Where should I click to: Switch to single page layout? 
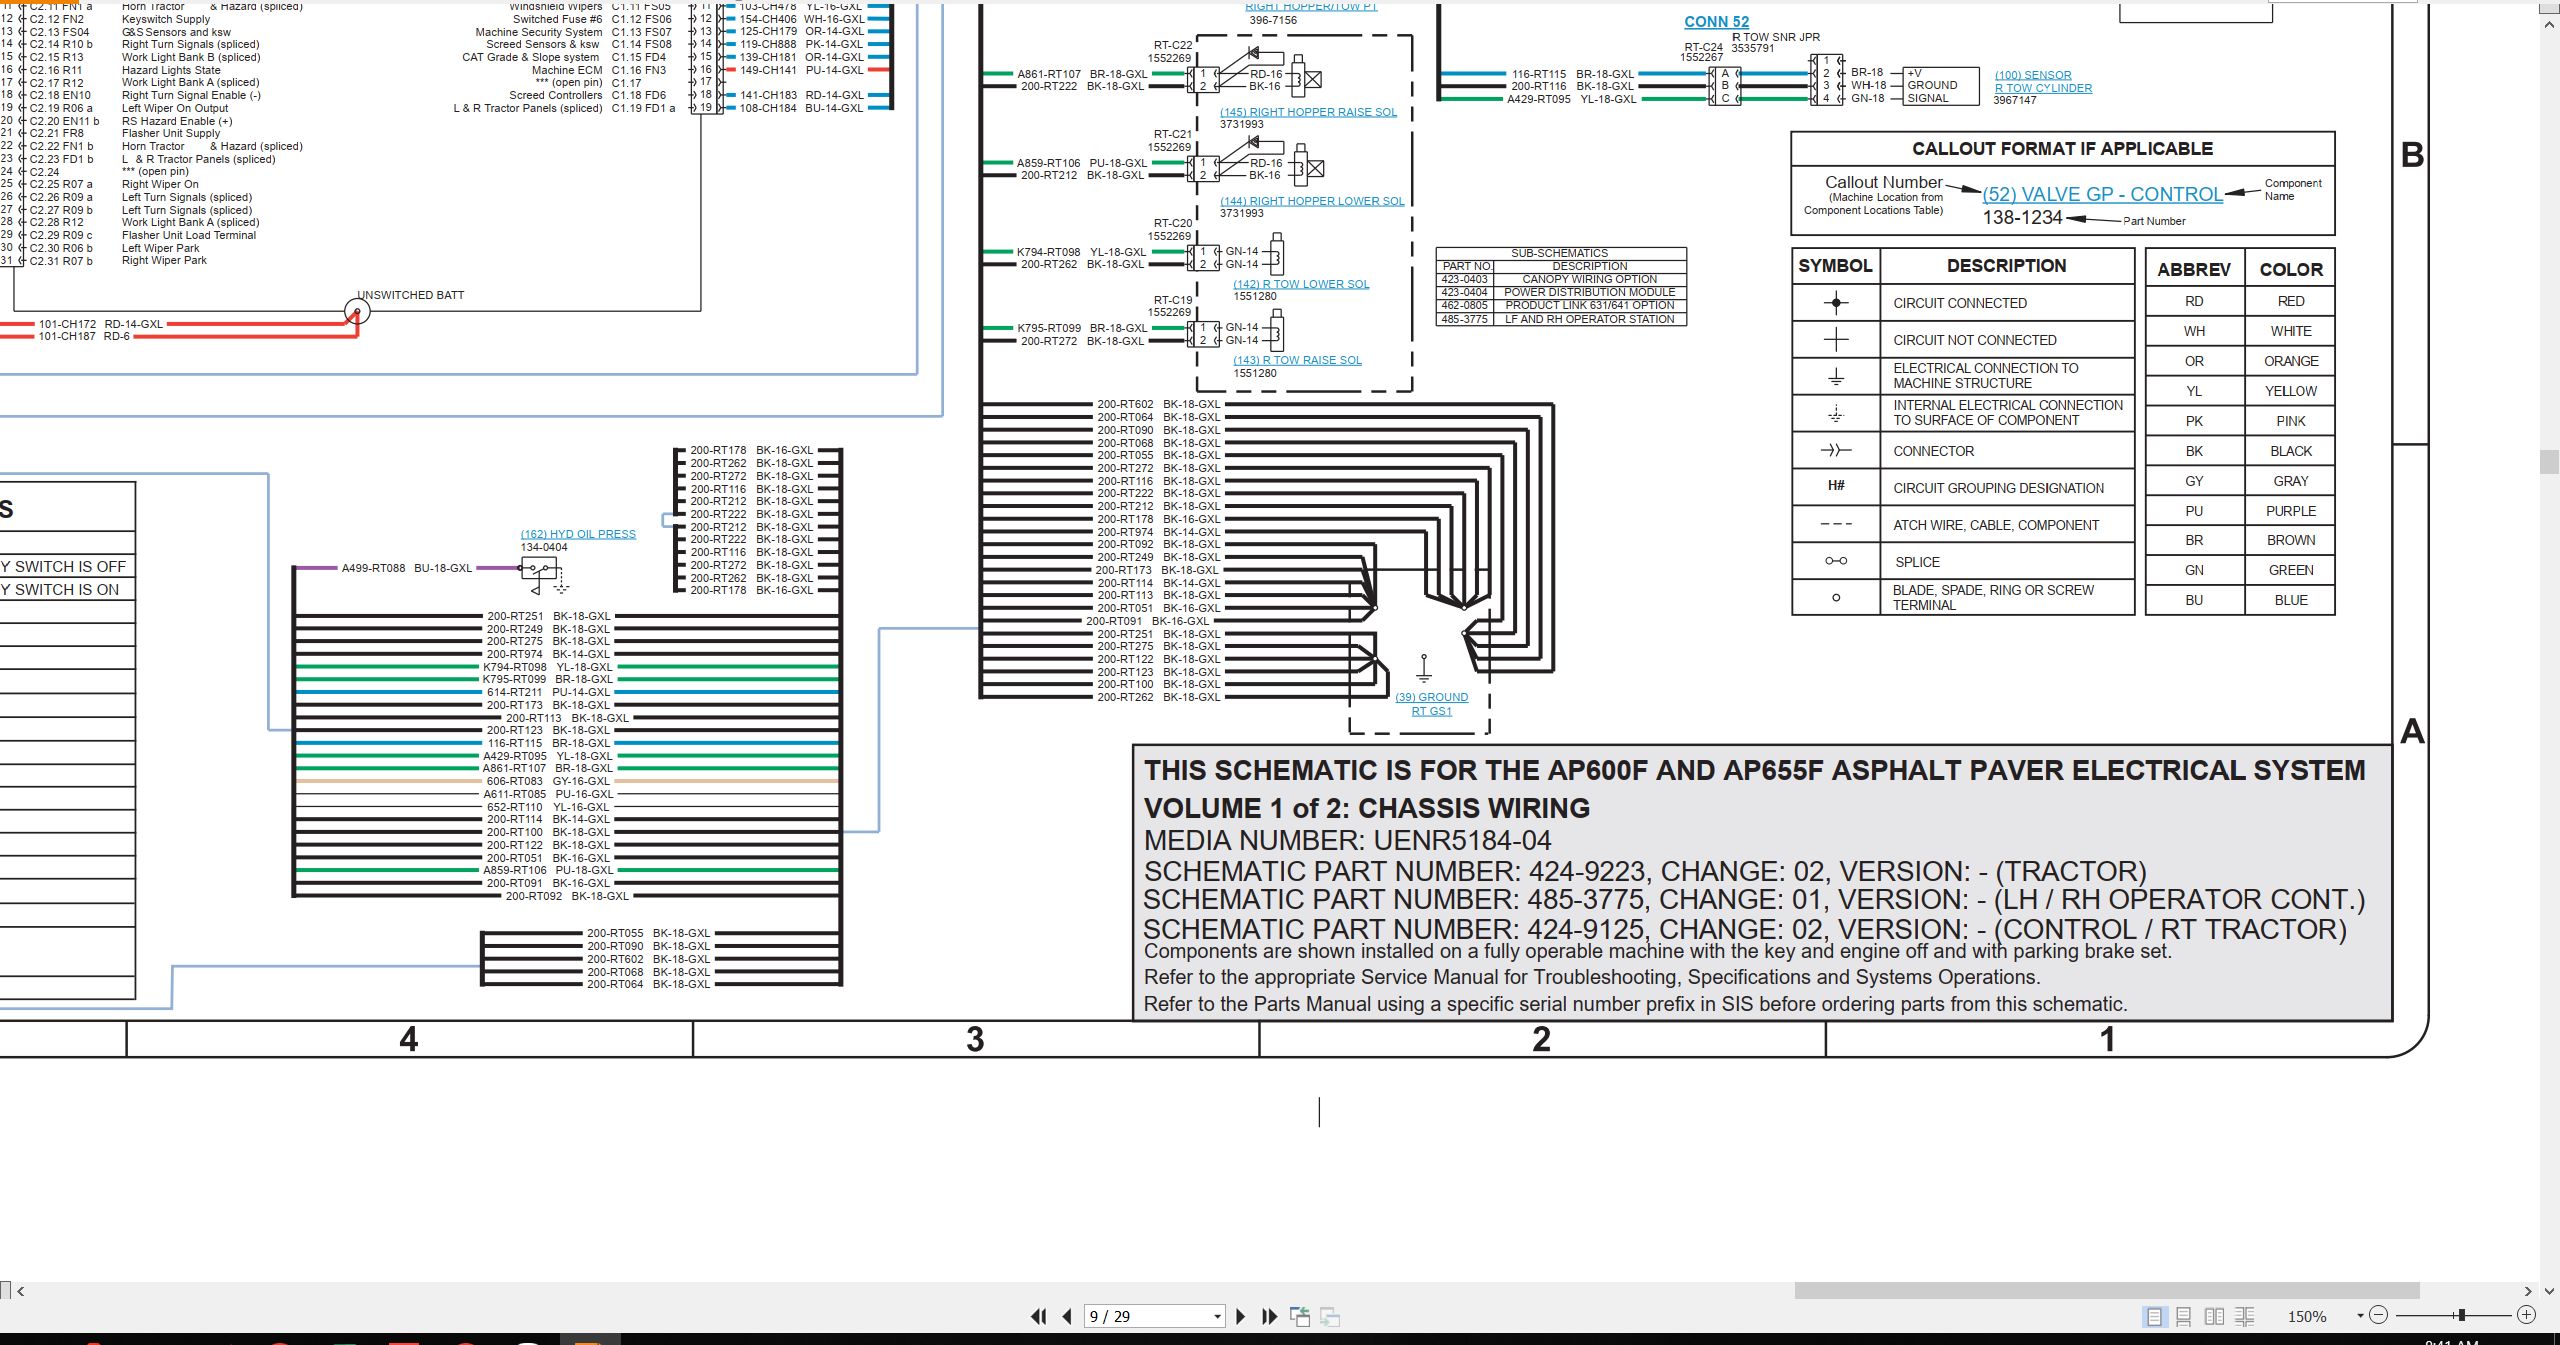tap(2155, 1317)
